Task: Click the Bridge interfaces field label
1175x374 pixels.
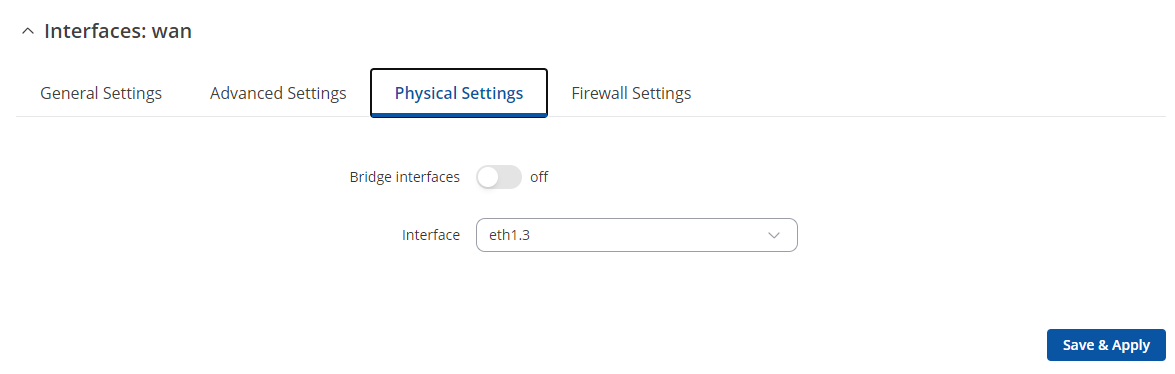Action: click(x=405, y=178)
